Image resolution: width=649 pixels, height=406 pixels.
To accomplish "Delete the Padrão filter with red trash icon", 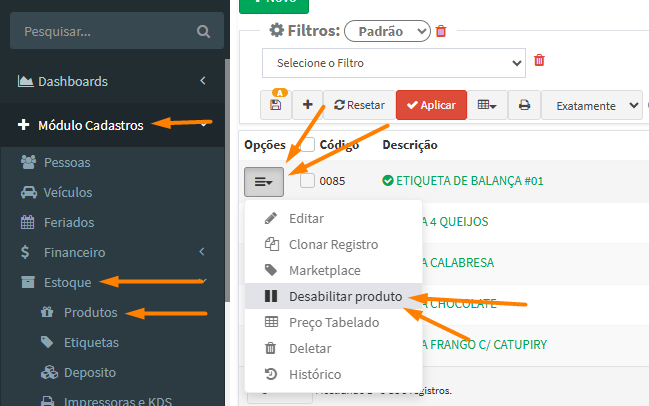I will point(442,31).
